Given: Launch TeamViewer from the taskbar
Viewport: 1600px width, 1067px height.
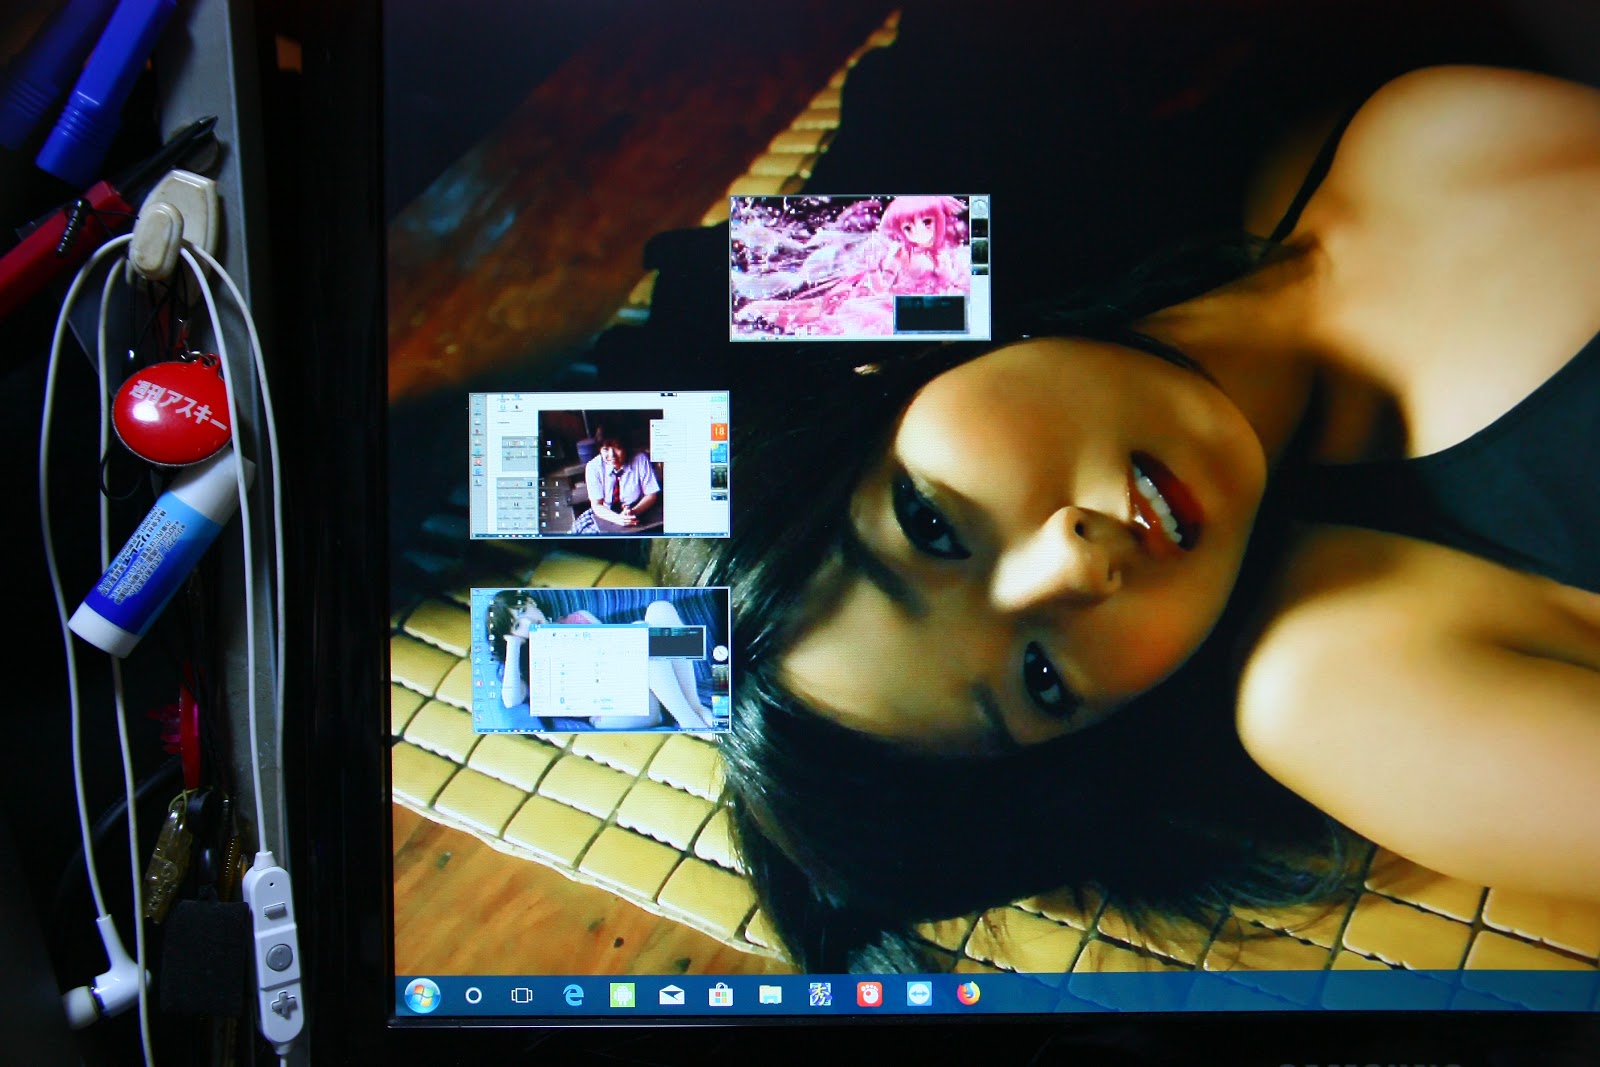Looking at the screenshot, I should point(919,993).
